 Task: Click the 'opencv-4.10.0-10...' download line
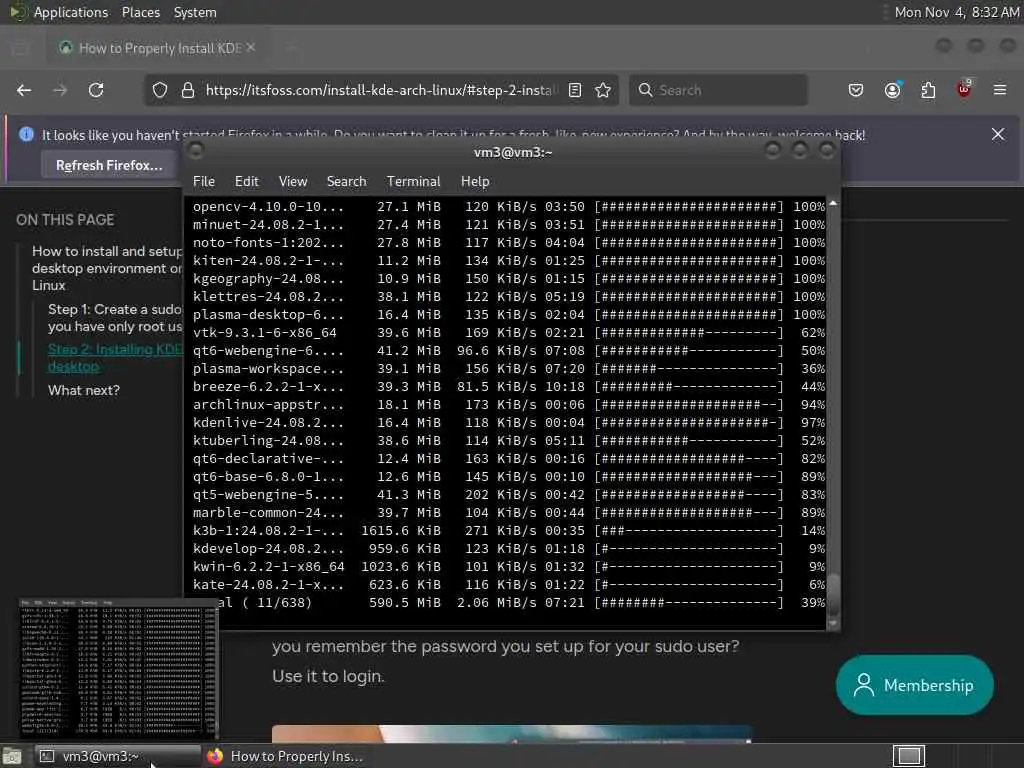pos(509,206)
